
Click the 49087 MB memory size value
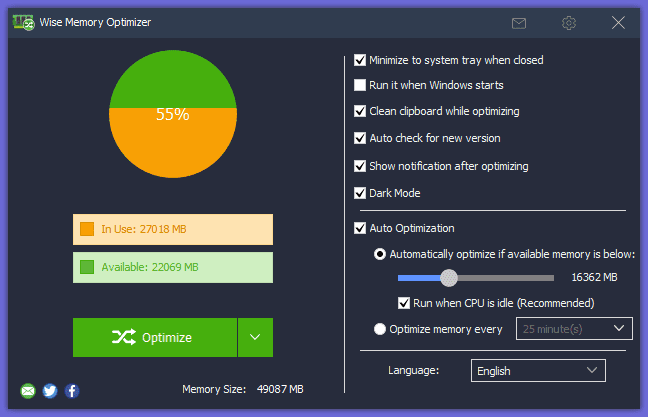click(280, 389)
